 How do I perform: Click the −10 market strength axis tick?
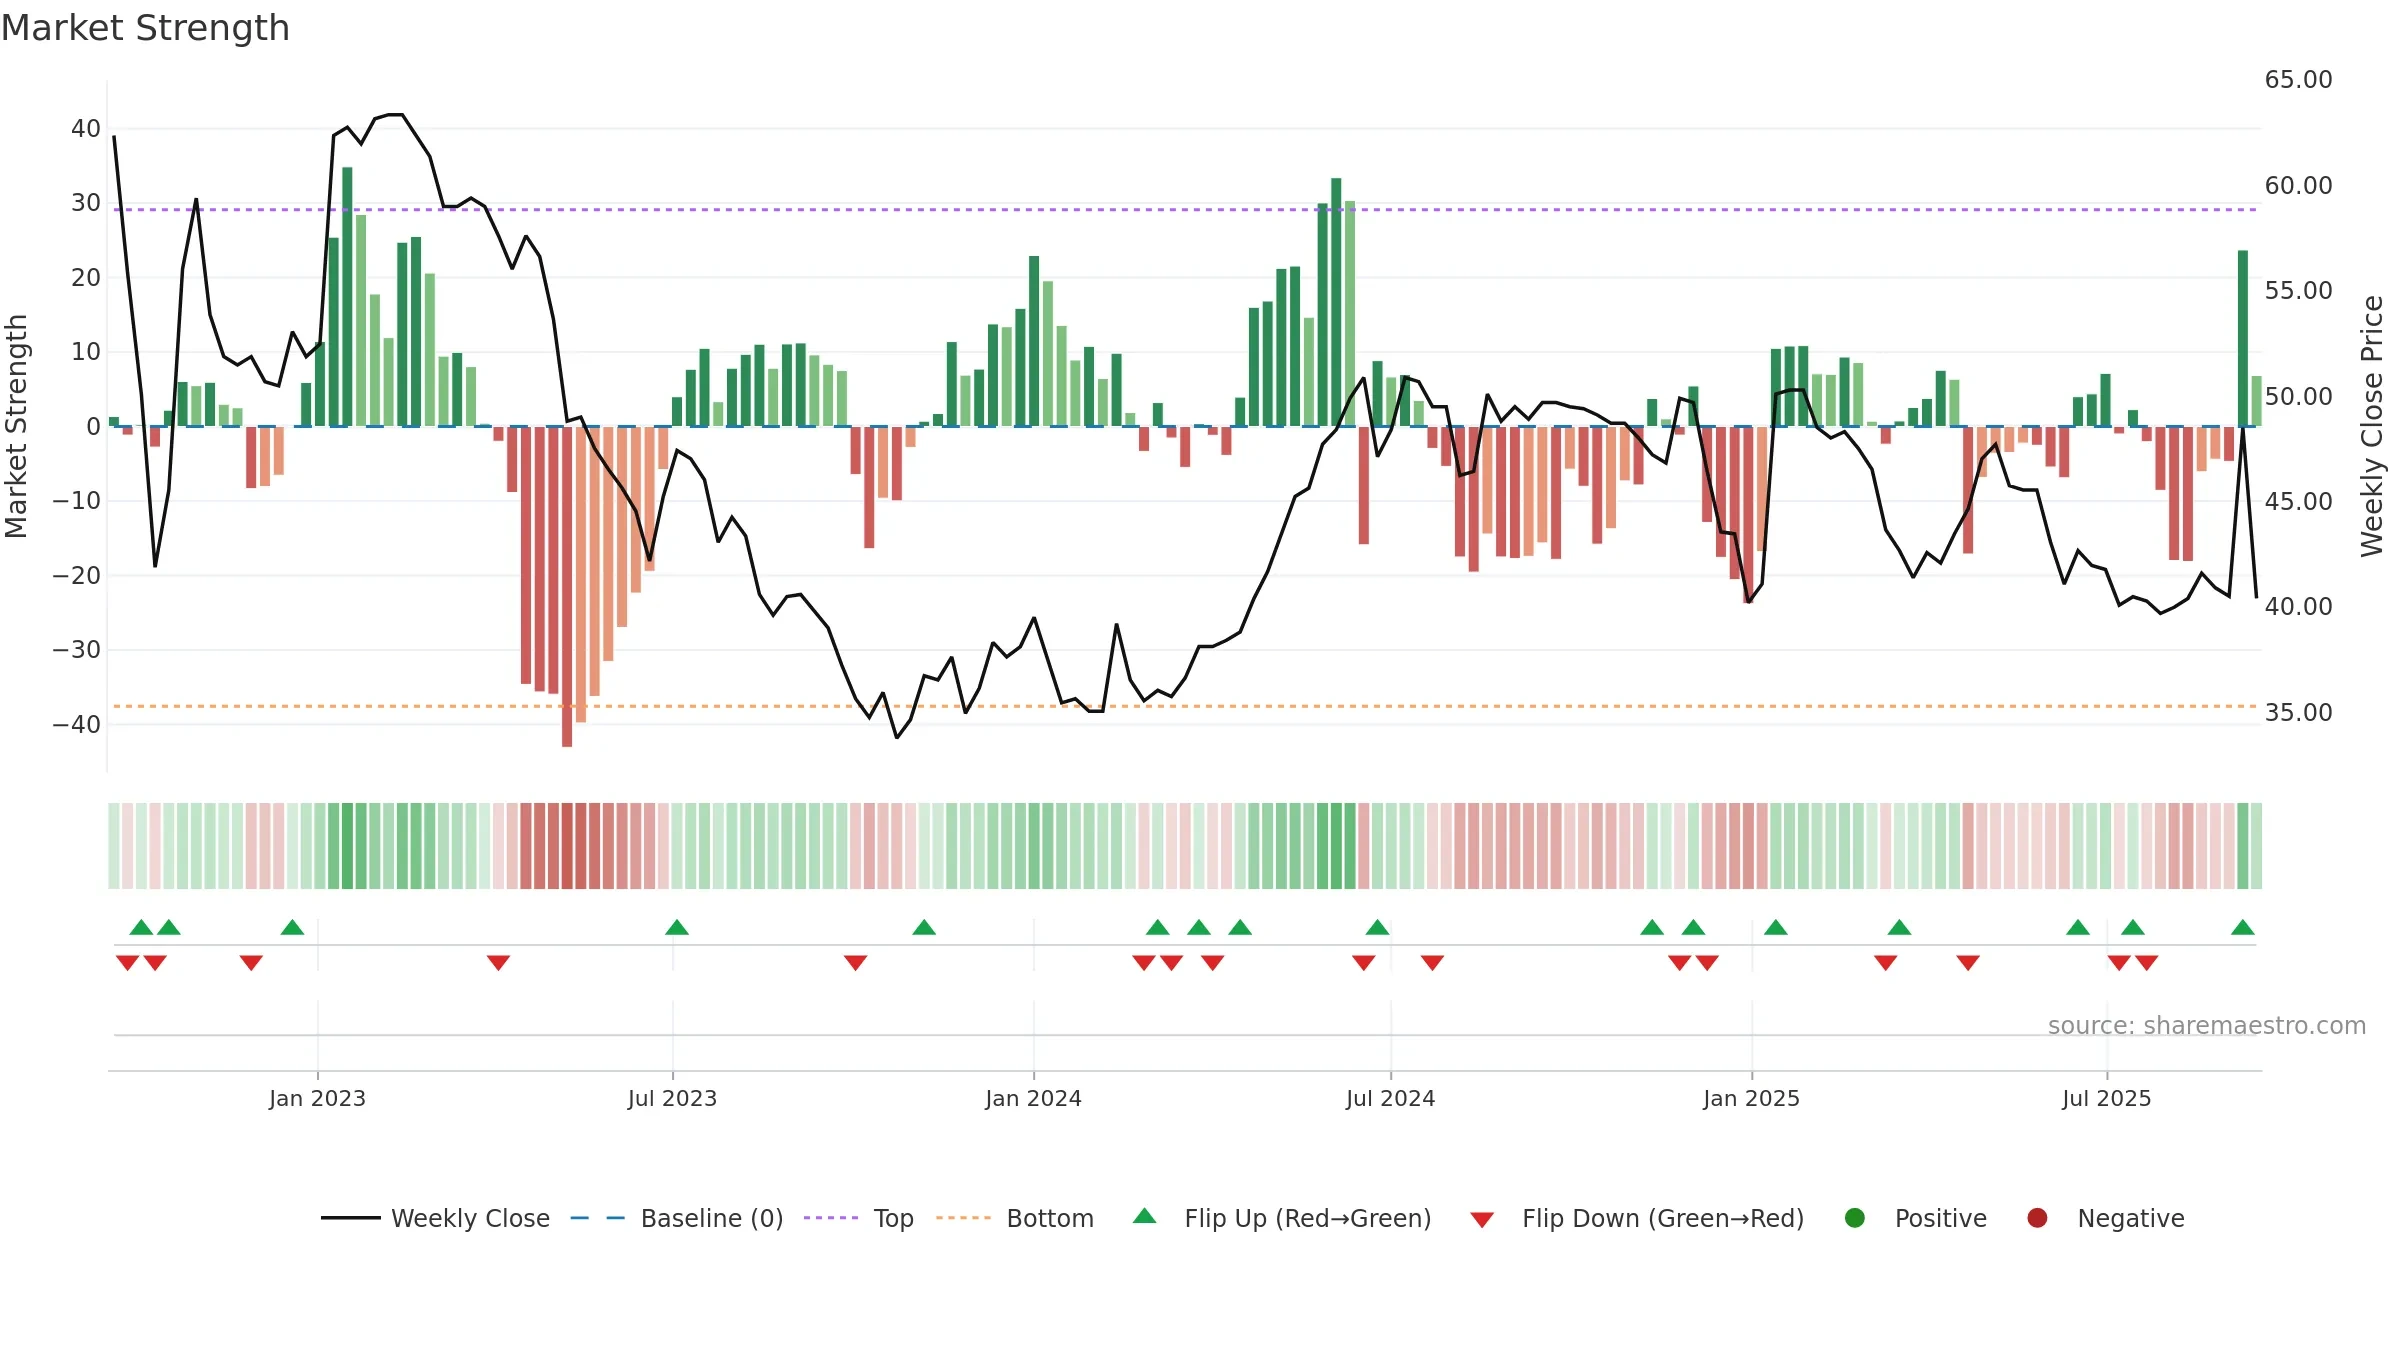pyautogui.click(x=76, y=500)
